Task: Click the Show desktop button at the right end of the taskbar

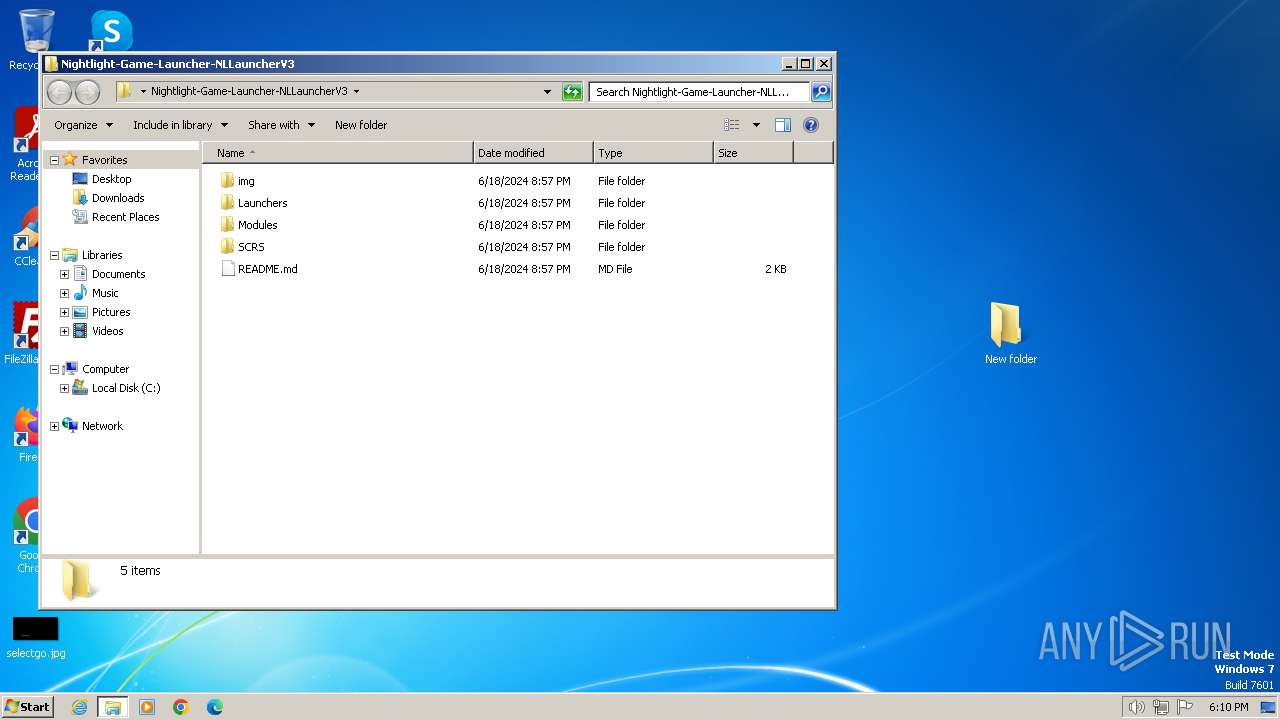Action: pos(1268,707)
